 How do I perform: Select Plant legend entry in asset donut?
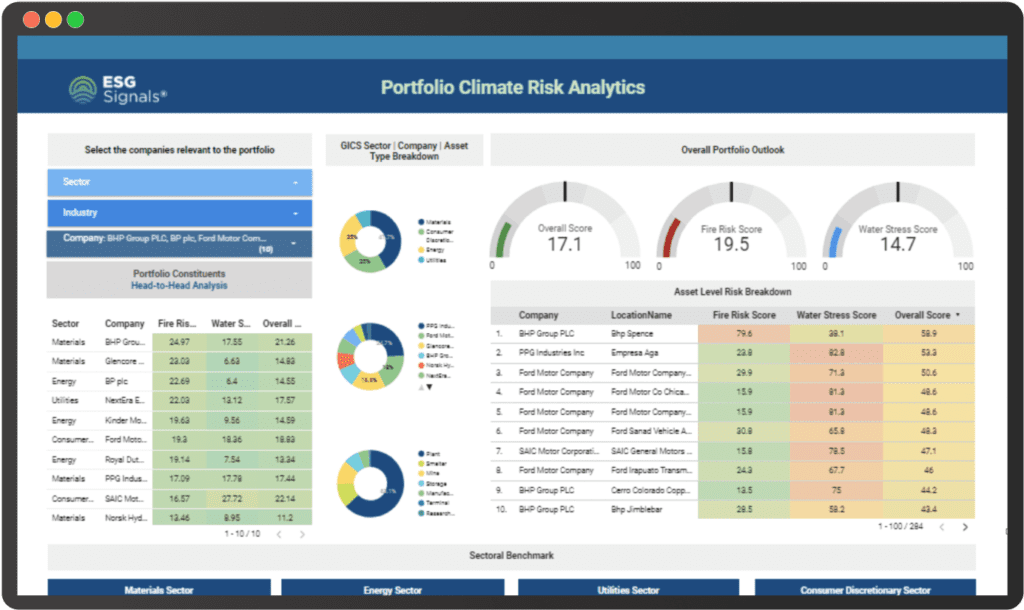430,453
